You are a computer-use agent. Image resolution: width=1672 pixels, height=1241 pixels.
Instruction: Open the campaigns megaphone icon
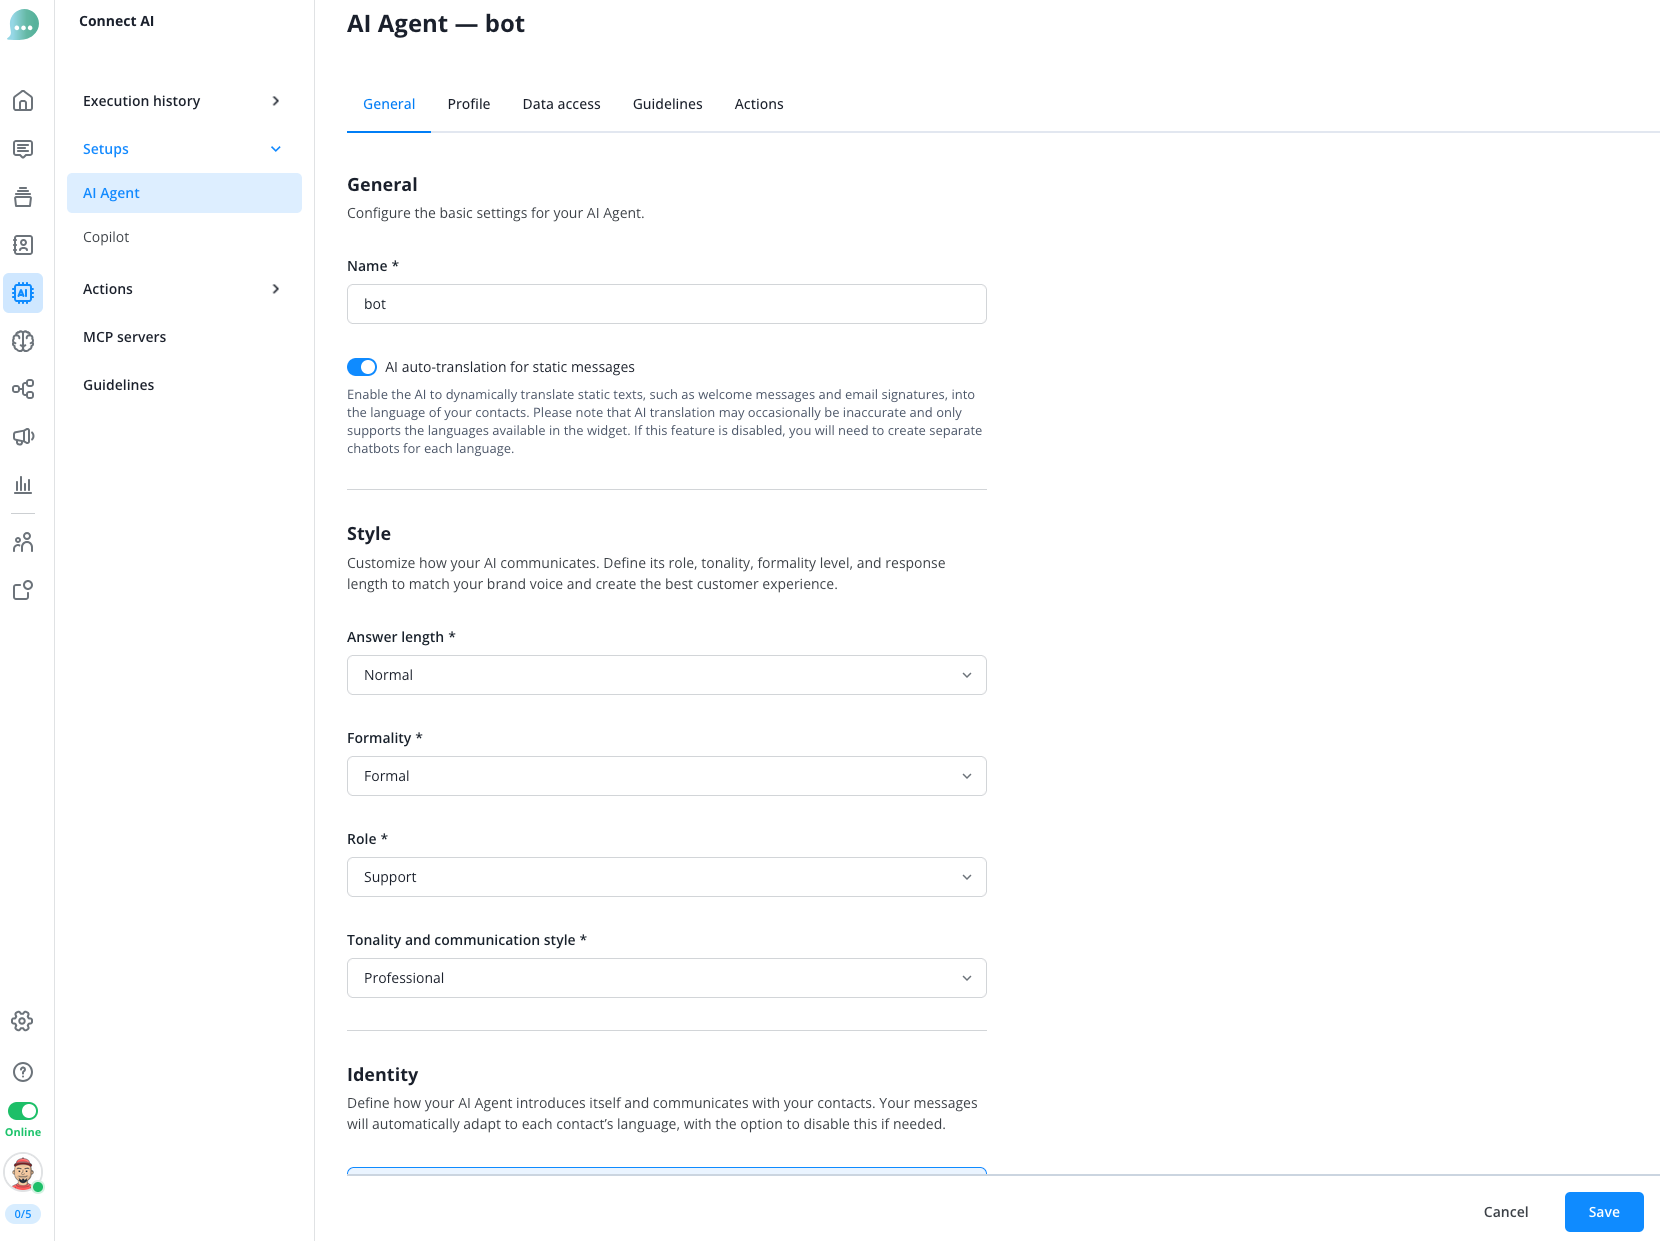pyautogui.click(x=23, y=437)
